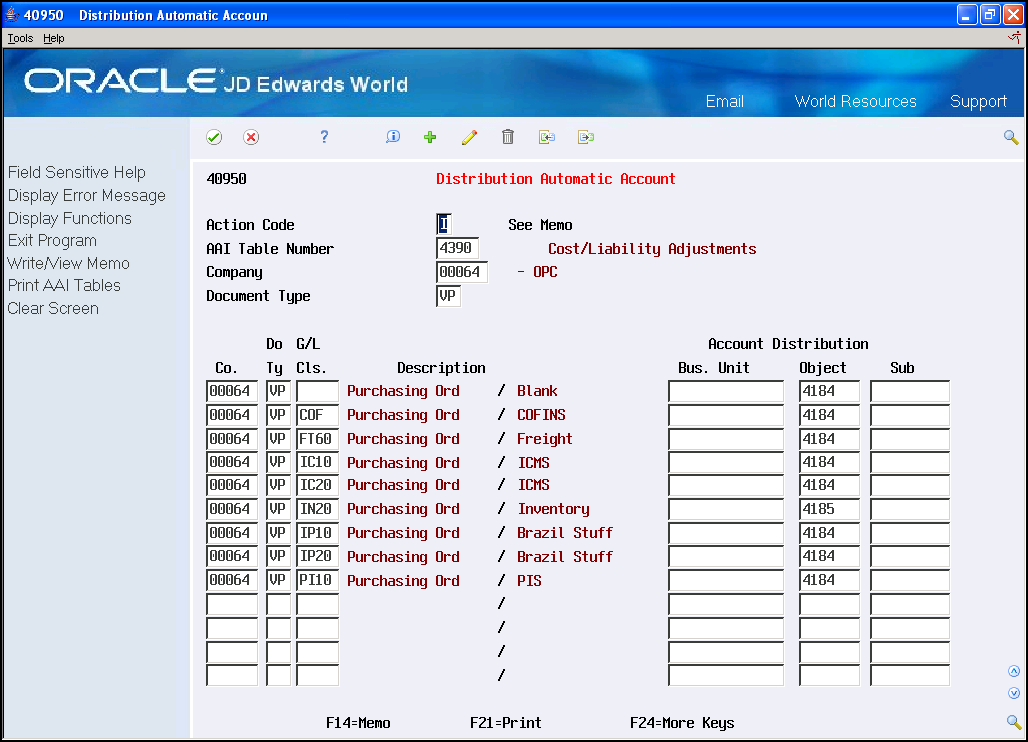The width and height of the screenshot is (1028, 742).
Task: Click the Oracle JD Edwards World logo
Action: (x=216, y=81)
